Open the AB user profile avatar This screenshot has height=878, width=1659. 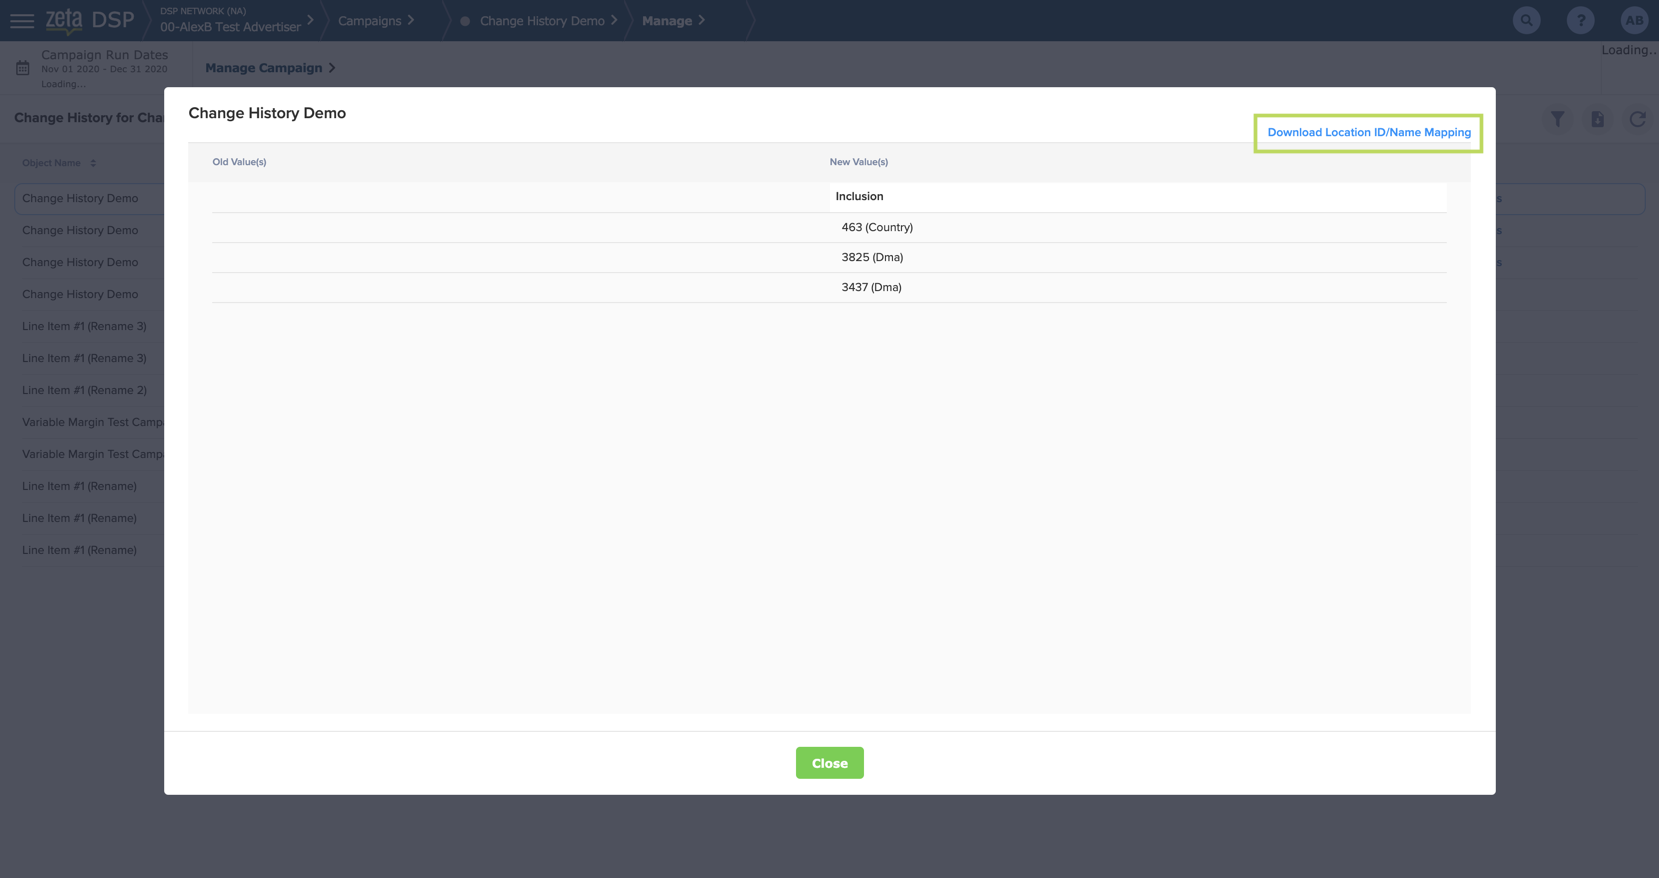(x=1633, y=21)
